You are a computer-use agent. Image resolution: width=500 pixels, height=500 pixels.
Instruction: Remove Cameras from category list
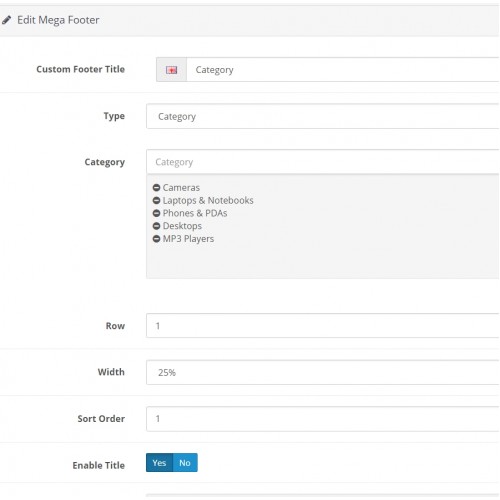click(x=156, y=188)
